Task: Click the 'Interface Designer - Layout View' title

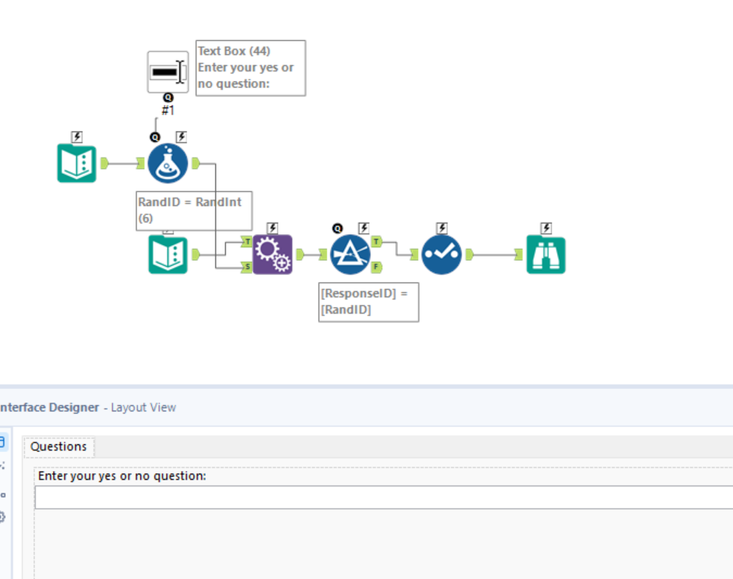Action: [x=88, y=407]
